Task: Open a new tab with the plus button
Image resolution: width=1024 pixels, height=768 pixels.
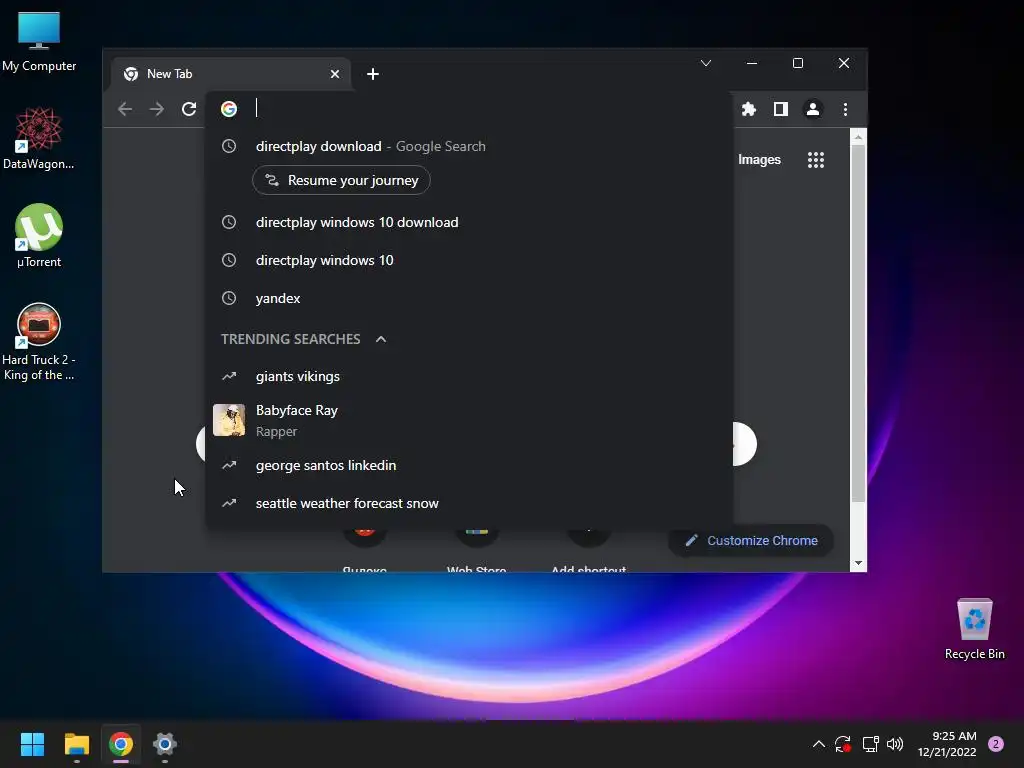Action: (x=373, y=74)
